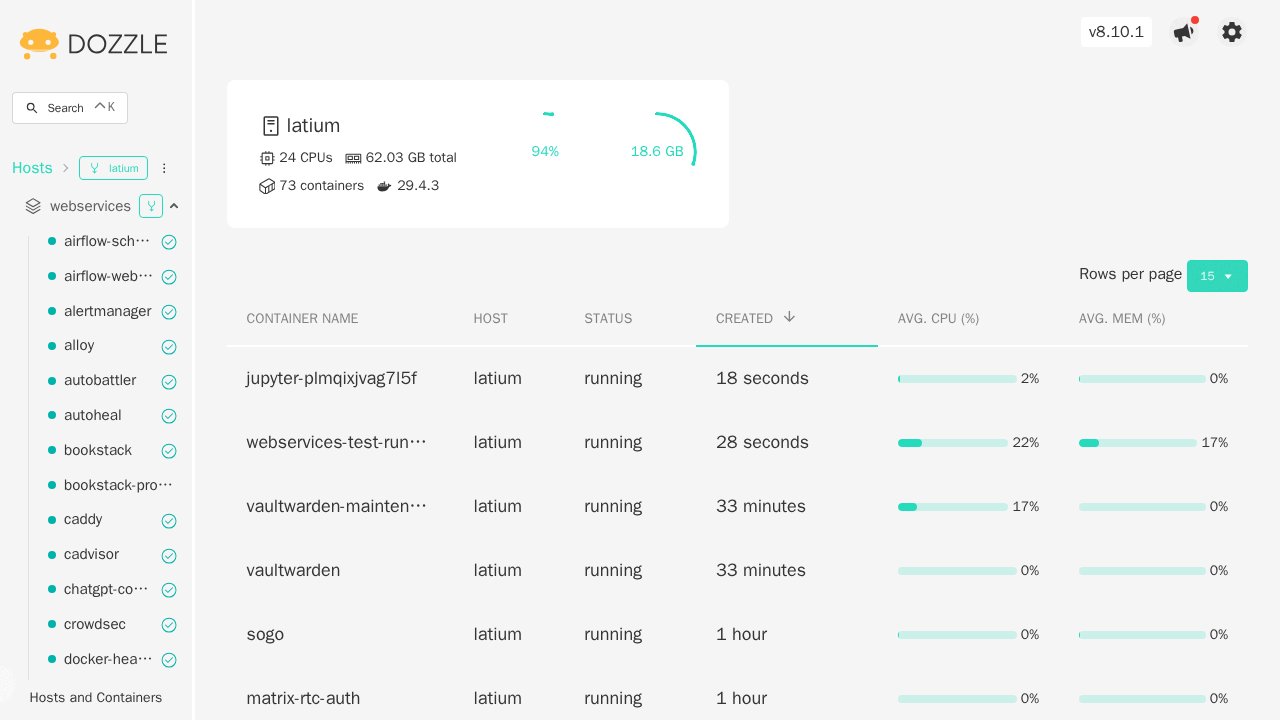1280x720 pixels.
Task: Select the latium host breadcrumb chip
Action: pyautogui.click(x=113, y=168)
